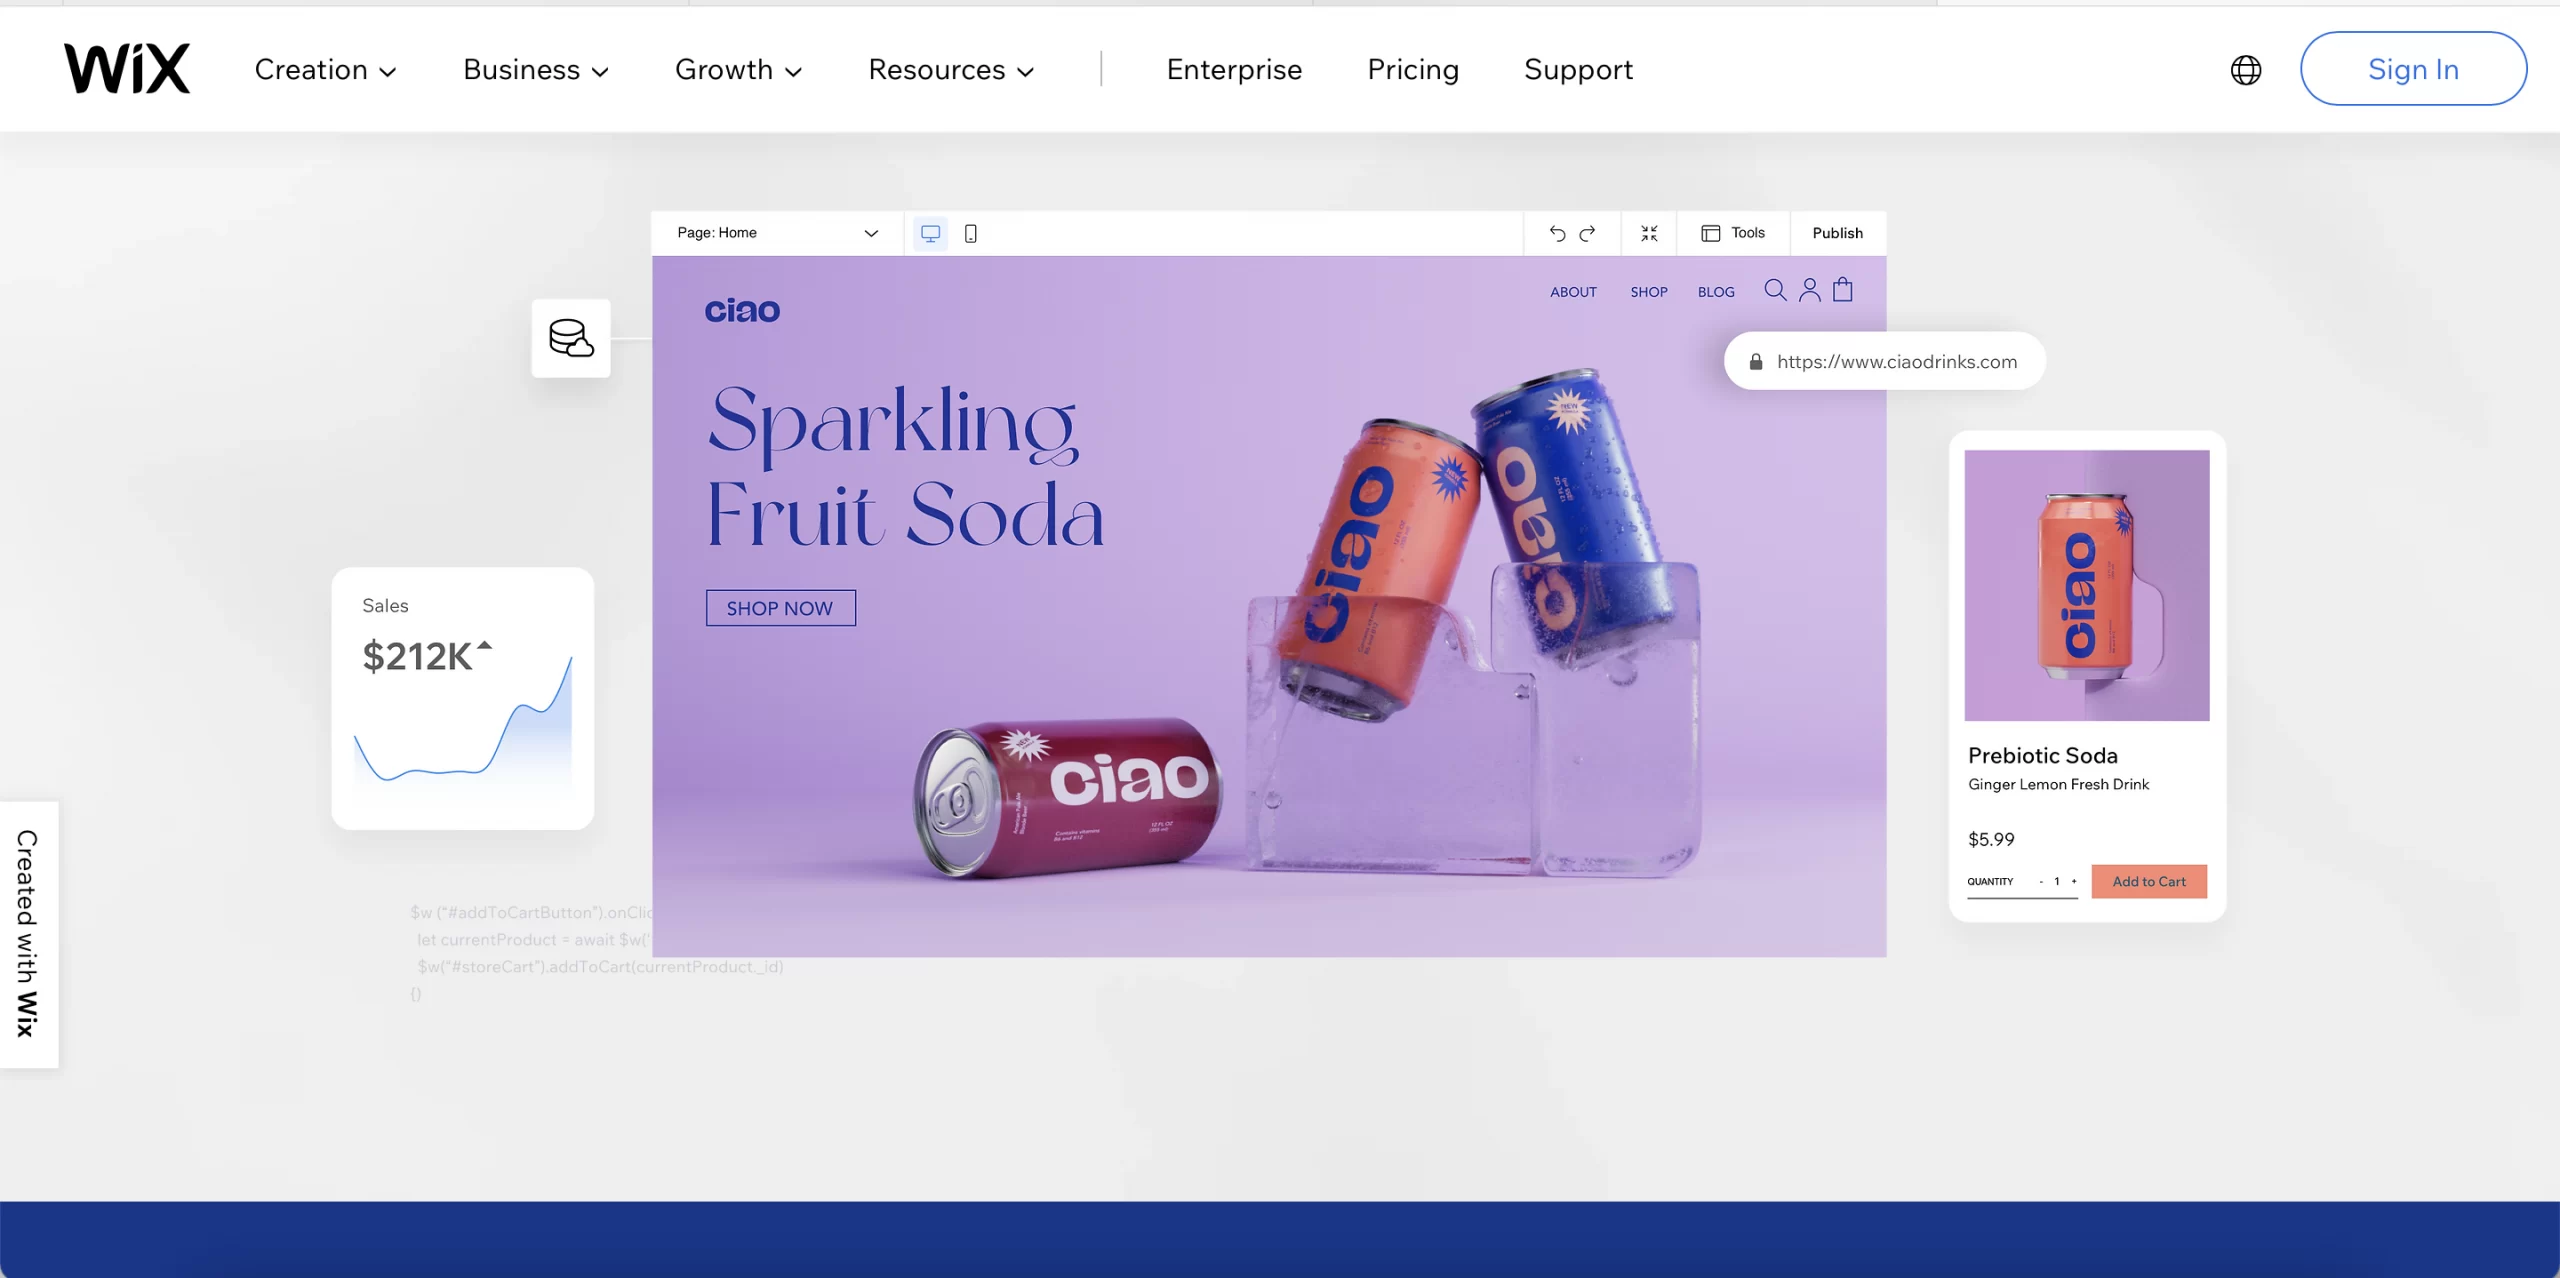
Task: Click the desktop preview icon
Action: 931,232
